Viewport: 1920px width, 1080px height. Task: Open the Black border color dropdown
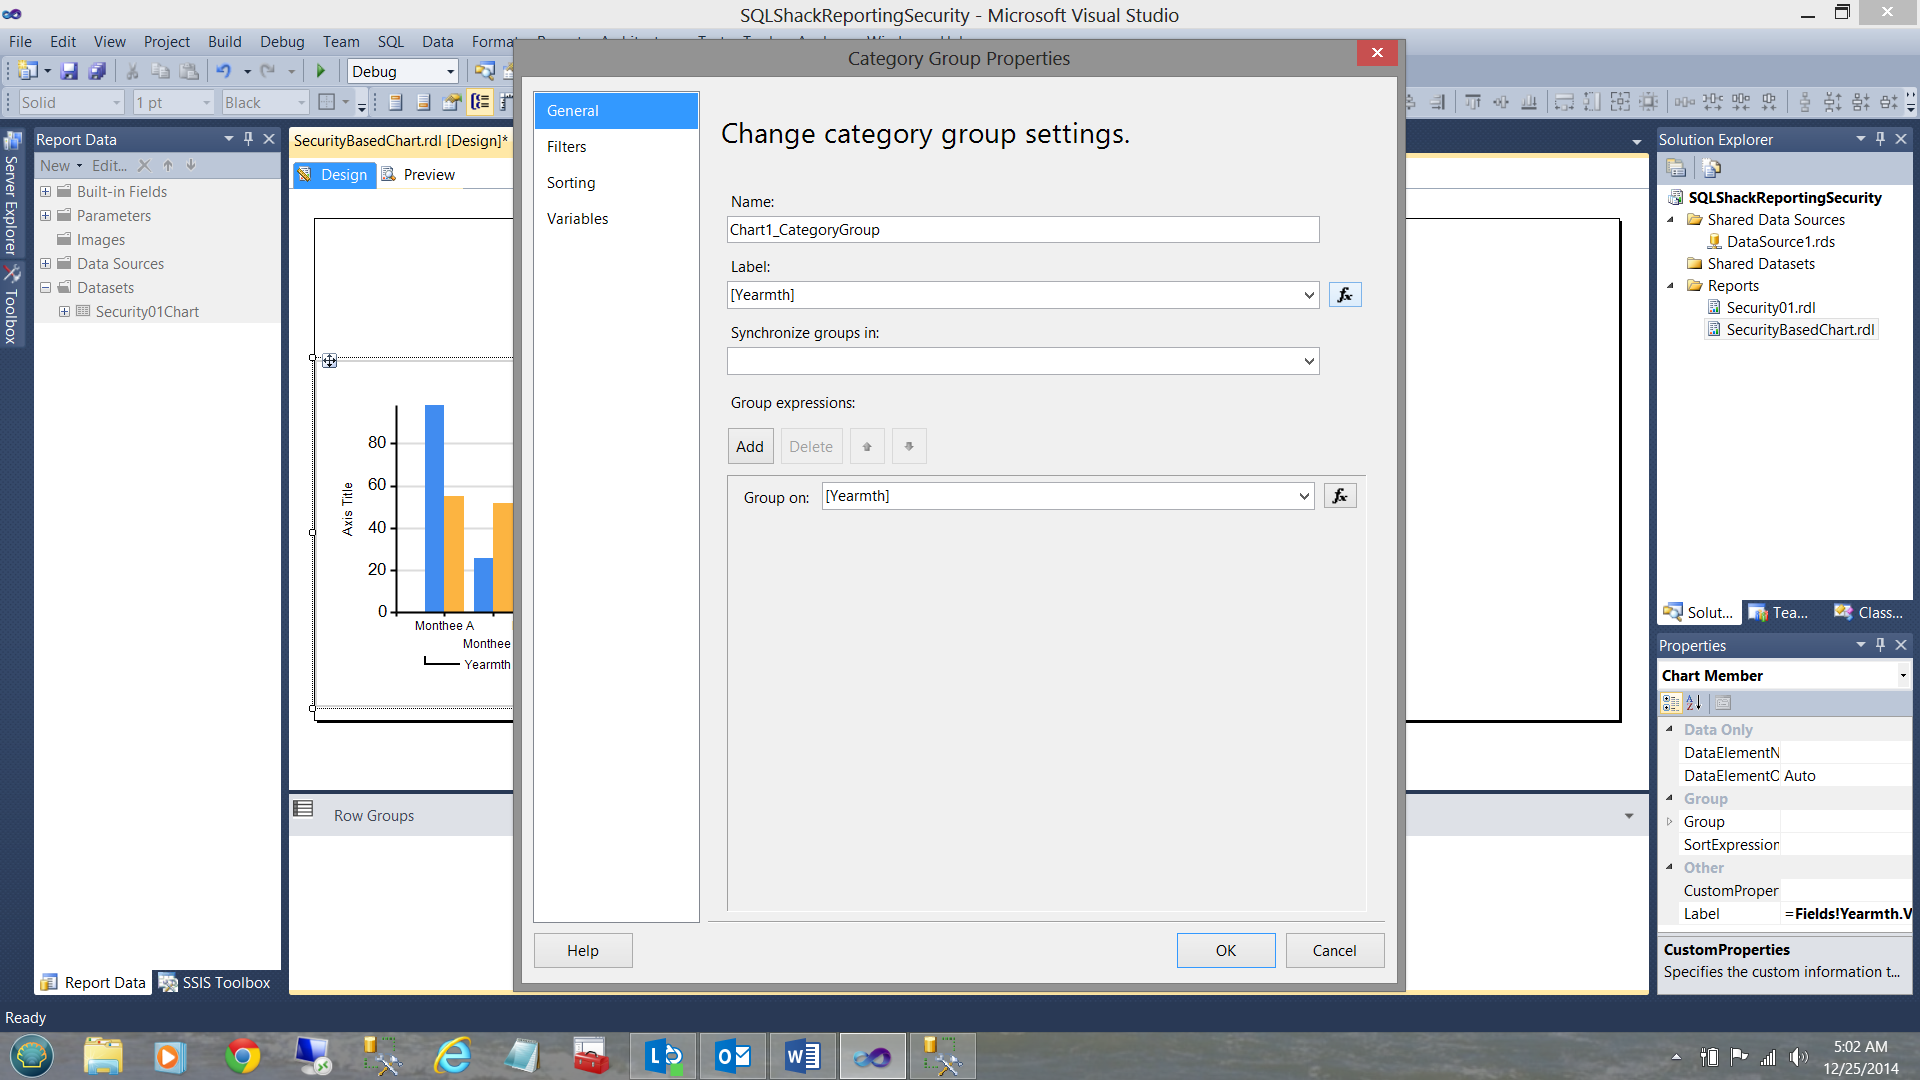[300, 102]
